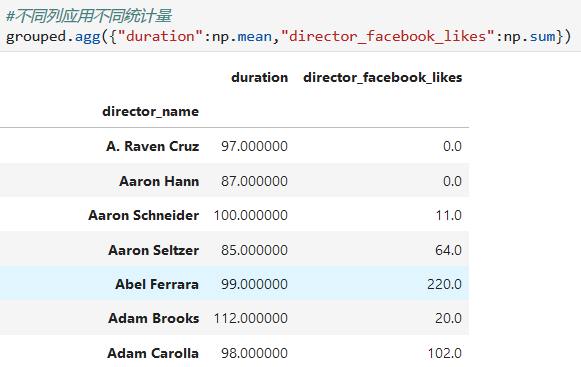Select the Aaron Seltzer row label

tap(153, 250)
